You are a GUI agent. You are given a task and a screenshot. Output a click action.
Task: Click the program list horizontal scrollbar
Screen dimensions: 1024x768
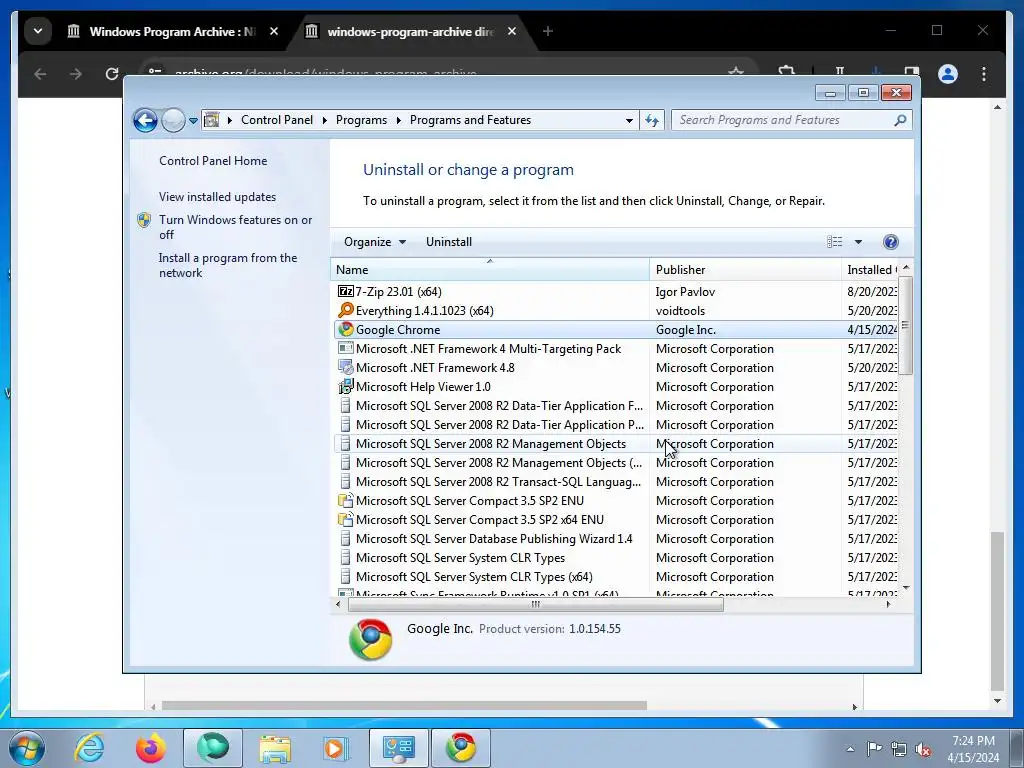pyautogui.click(x=536, y=605)
